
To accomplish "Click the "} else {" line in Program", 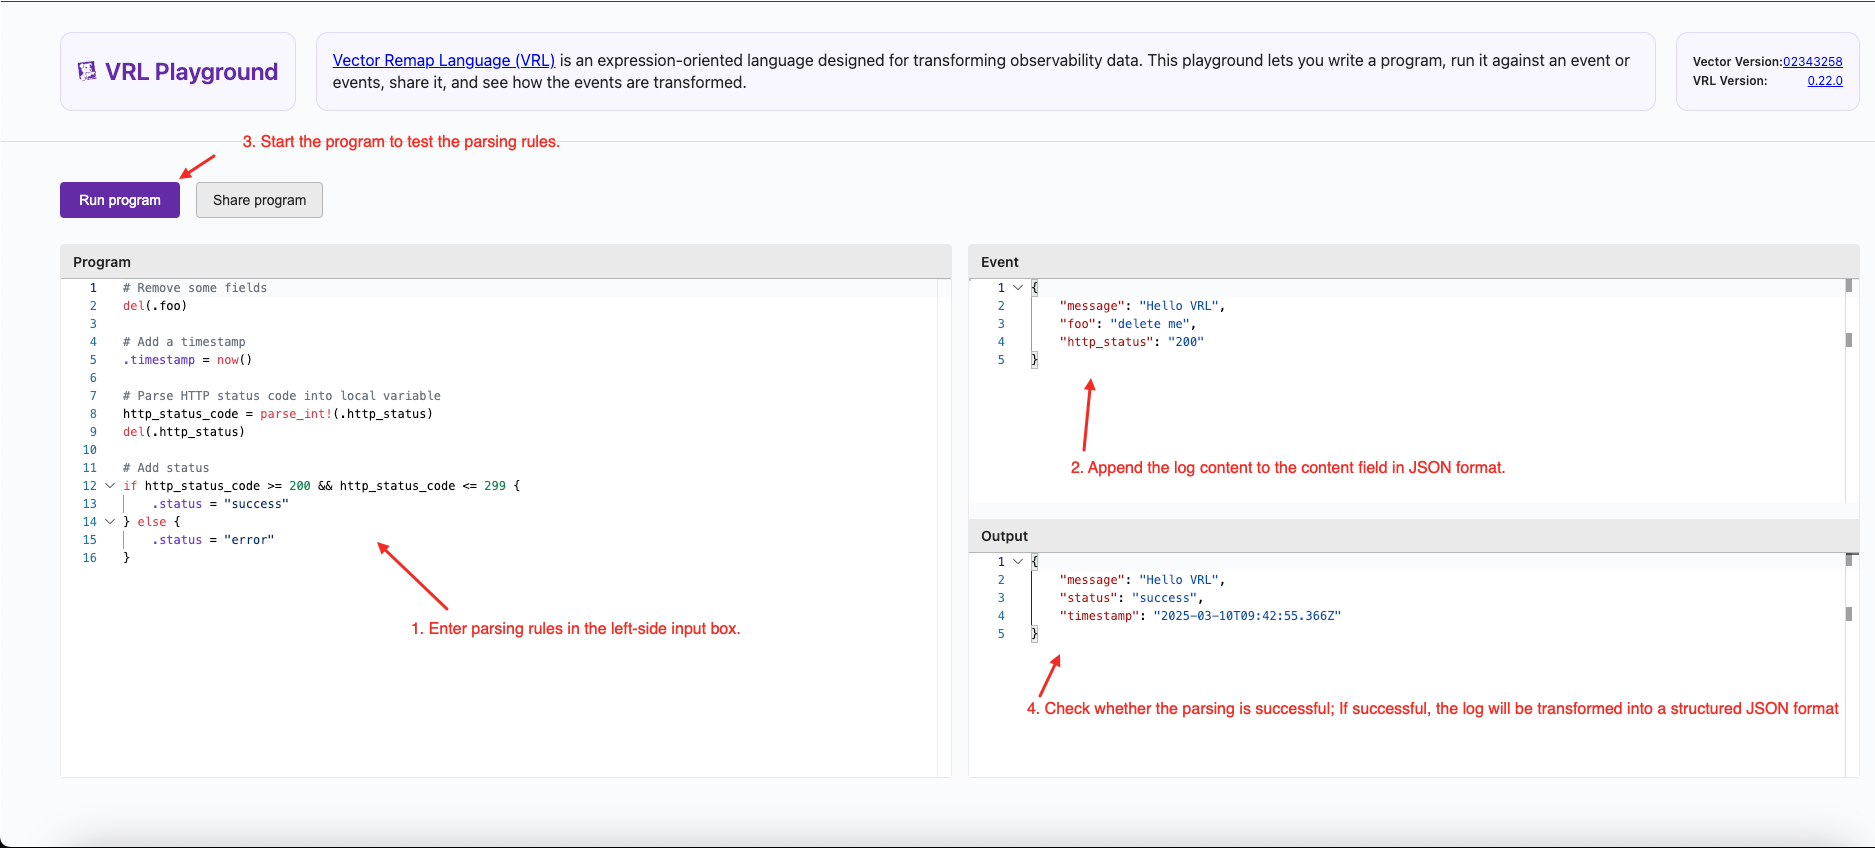I will pos(152,522).
